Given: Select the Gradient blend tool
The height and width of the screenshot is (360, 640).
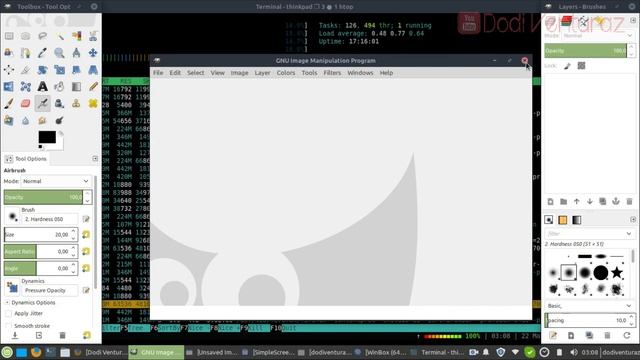Looking at the screenshot, I should pyautogui.click(x=76, y=87).
